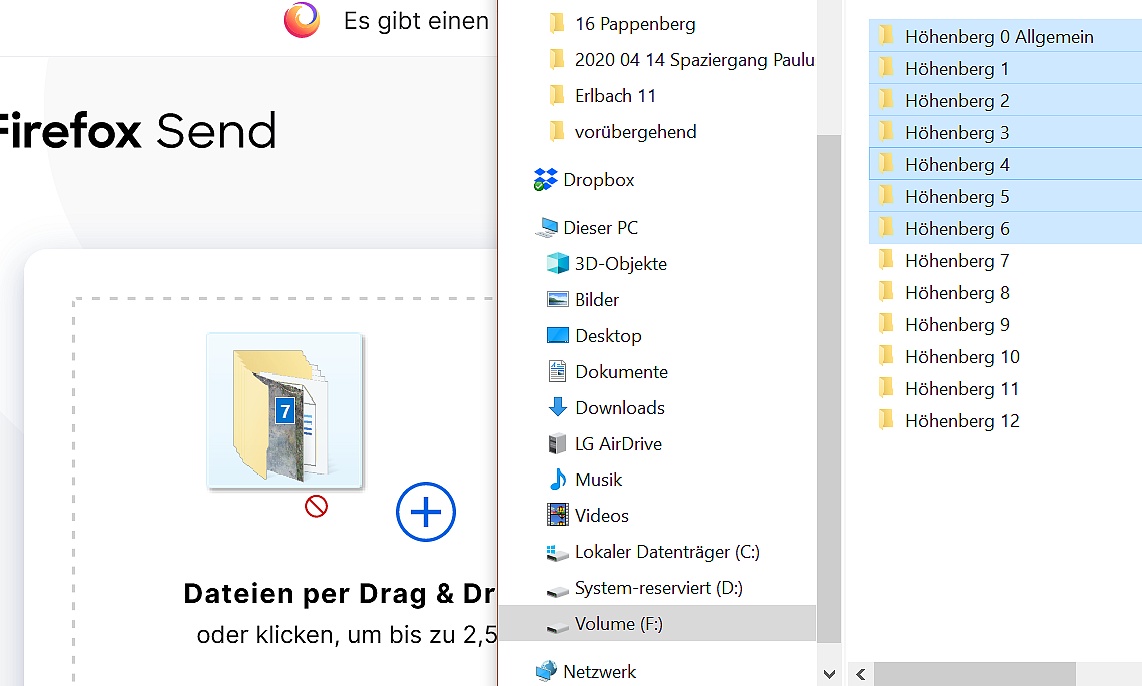1142x686 pixels.
Task: Click the Dieser PC computer icon
Action: point(546,228)
